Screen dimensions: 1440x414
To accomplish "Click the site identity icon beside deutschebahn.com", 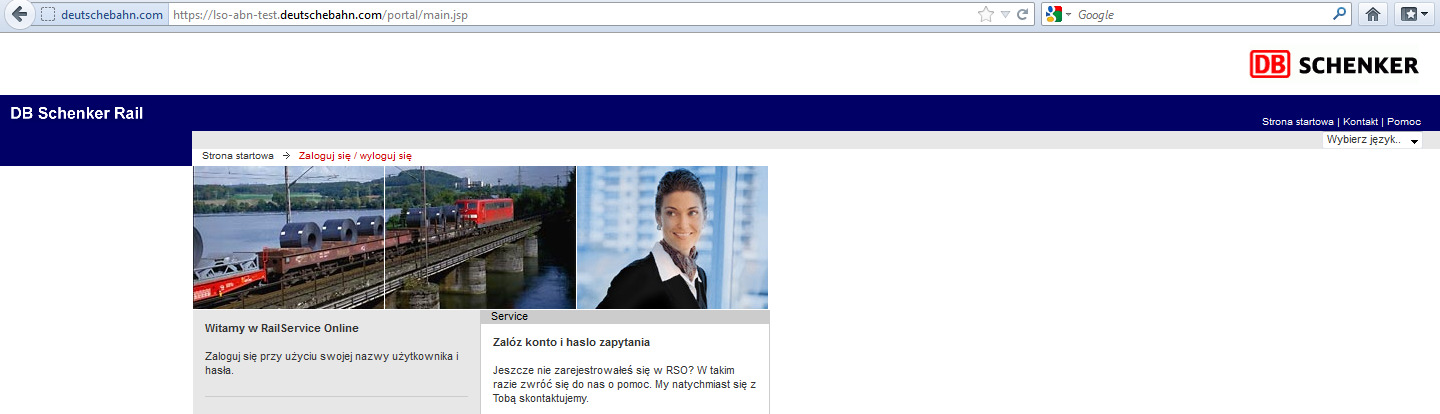I will [48, 15].
